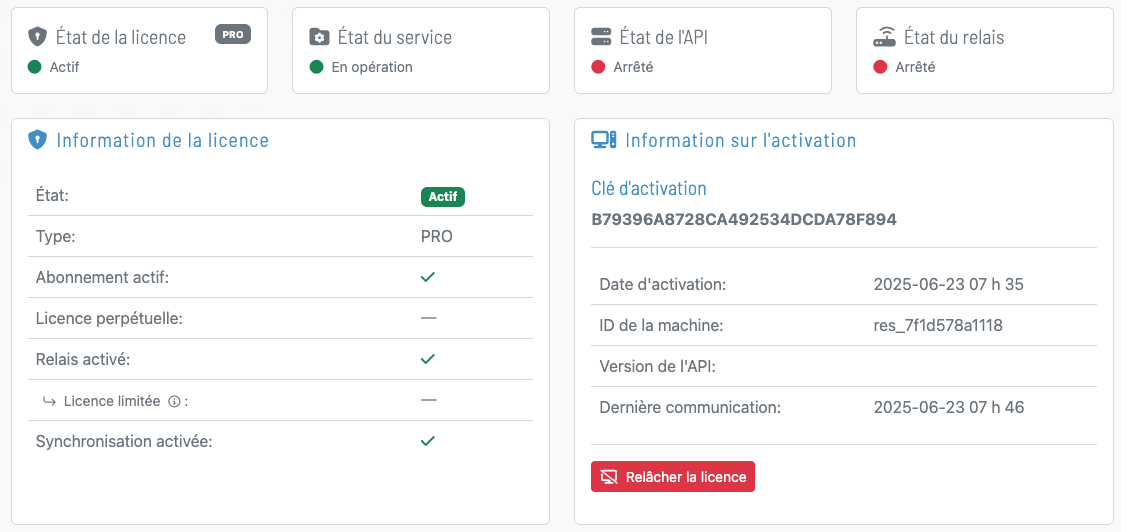Click the blue shield icon in Information de la licence
The image size is (1121, 532).
click(37, 140)
